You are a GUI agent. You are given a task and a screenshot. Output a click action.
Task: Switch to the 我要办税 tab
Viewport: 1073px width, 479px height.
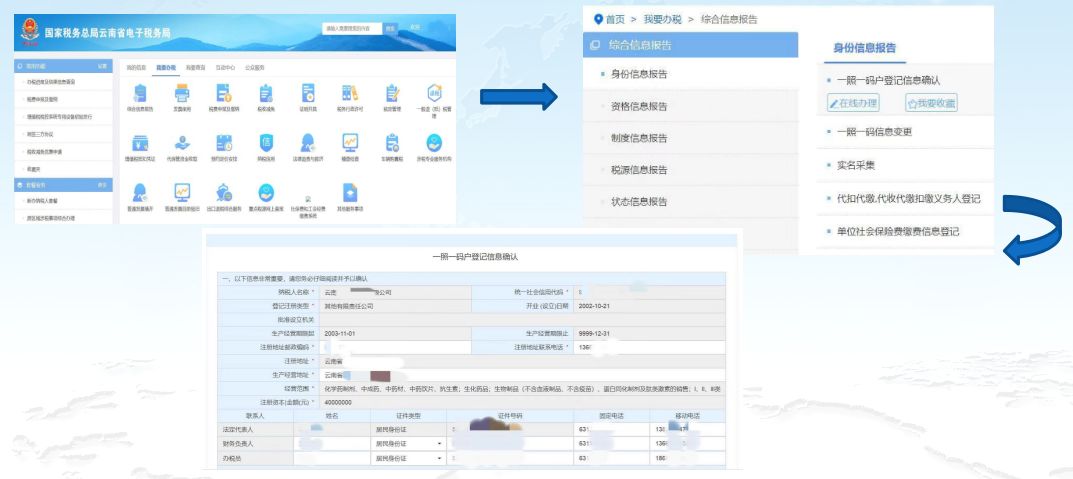[x=166, y=68]
